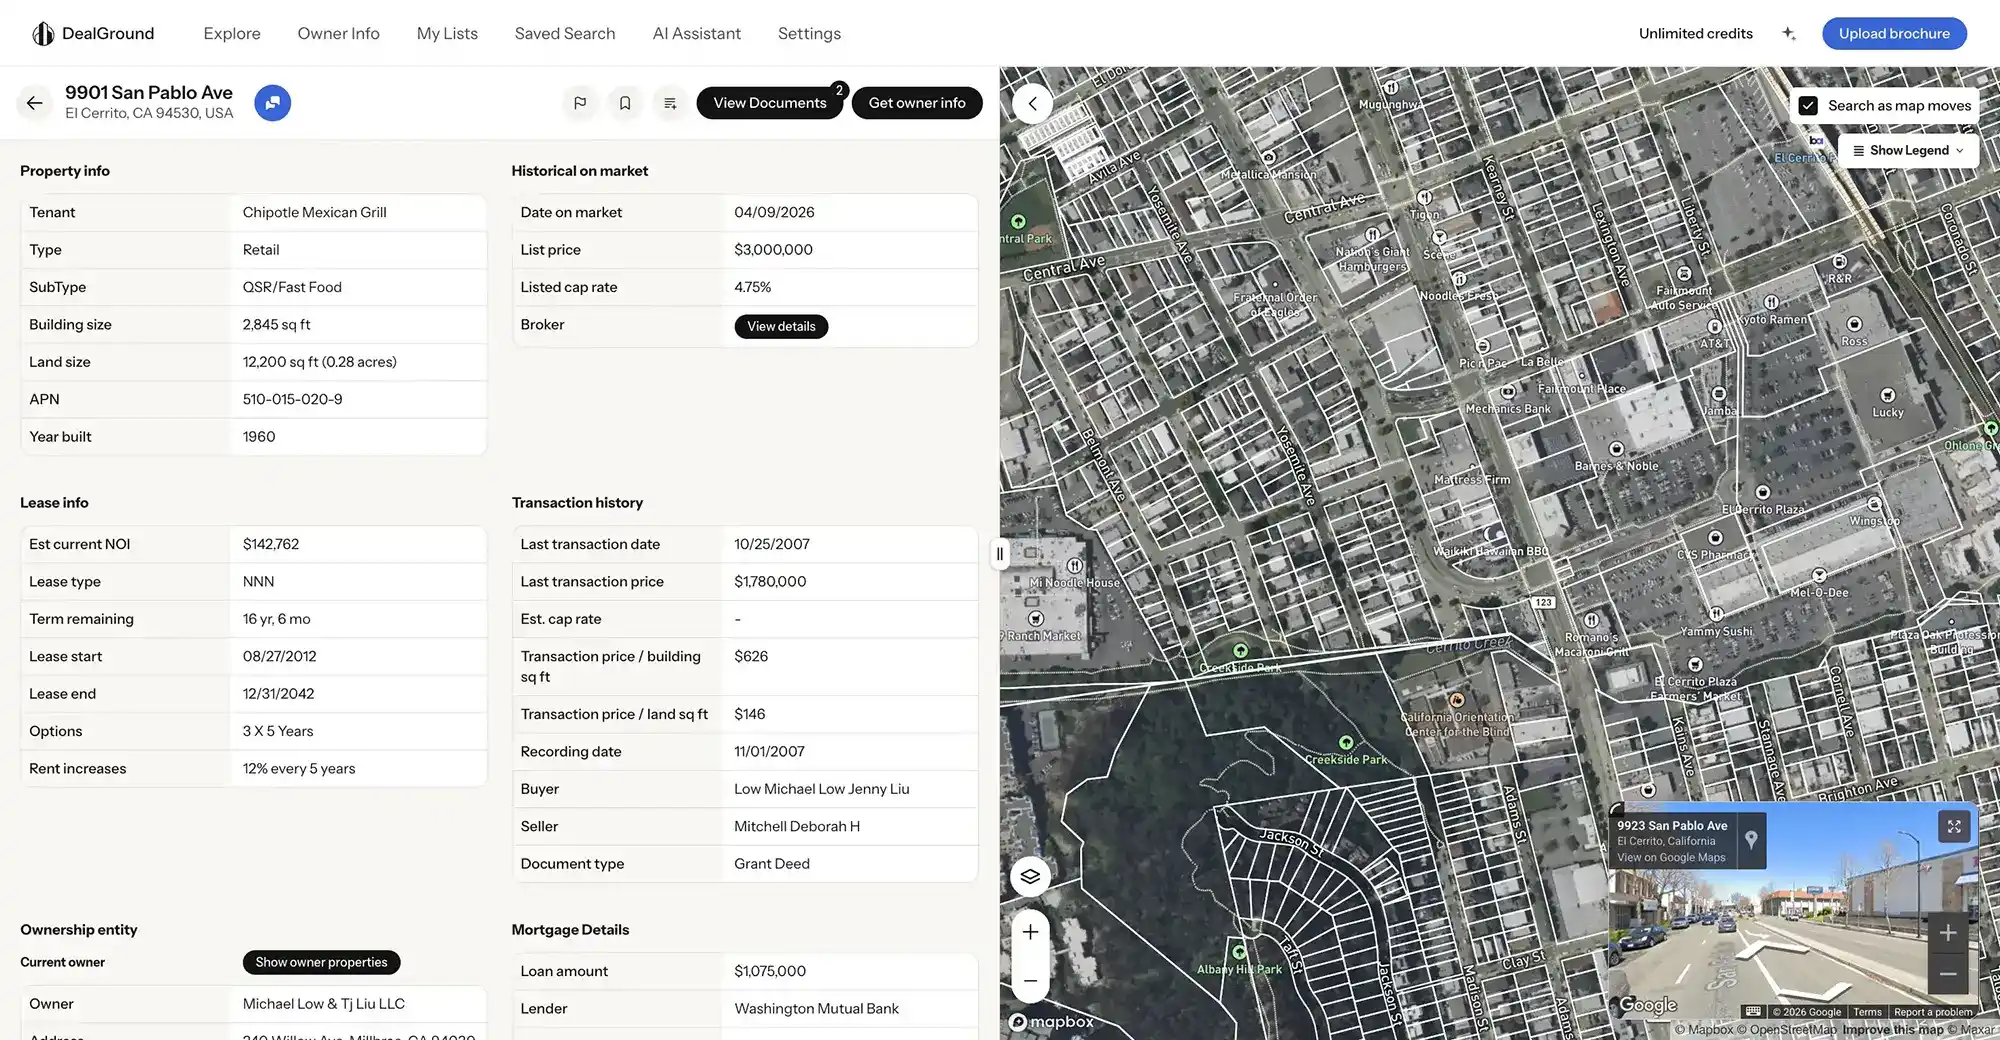Viewport: 2000px width, 1040px height.
Task: Open Settings in top navigation
Action: [x=809, y=33]
